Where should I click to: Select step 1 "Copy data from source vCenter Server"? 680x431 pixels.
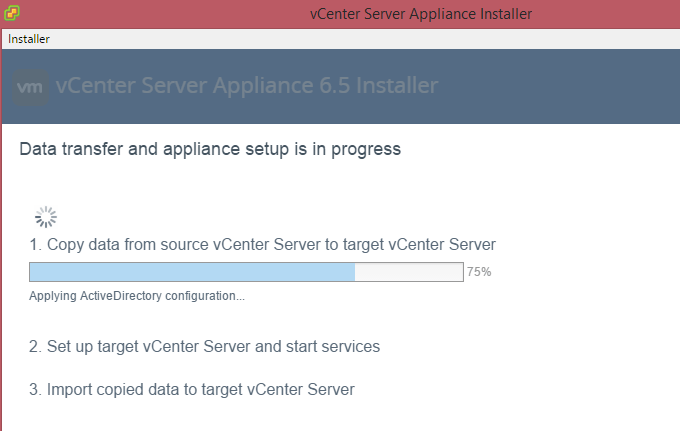pyautogui.click(x=262, y=244)
